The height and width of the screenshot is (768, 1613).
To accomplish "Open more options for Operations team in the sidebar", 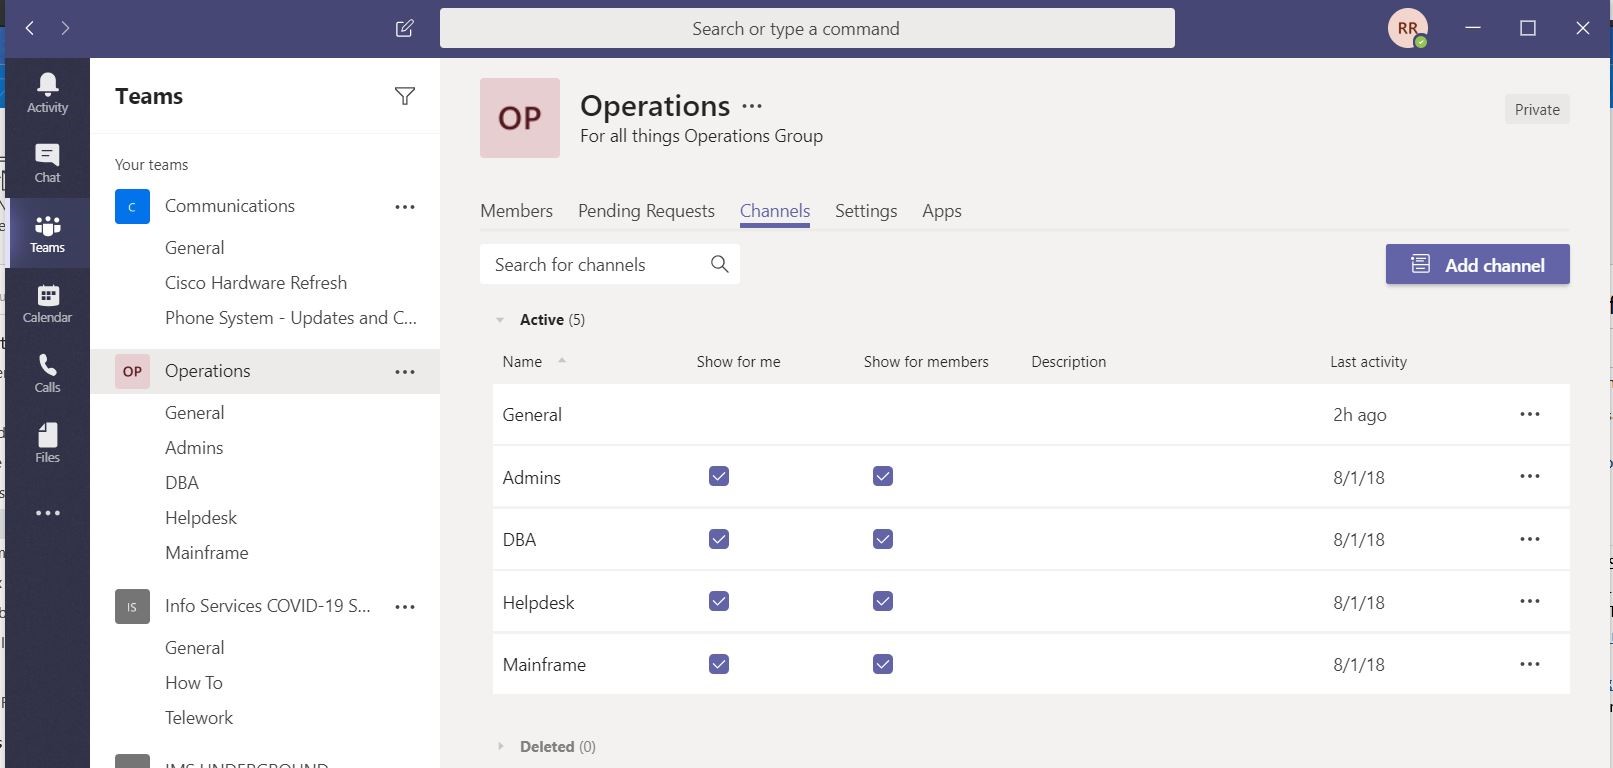I will pos(405,372).
